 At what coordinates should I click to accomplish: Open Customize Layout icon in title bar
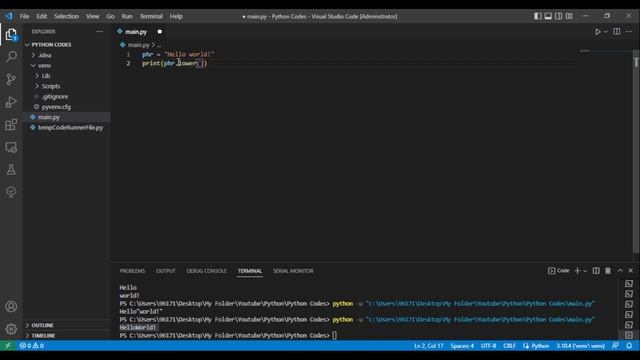(569, 16)
